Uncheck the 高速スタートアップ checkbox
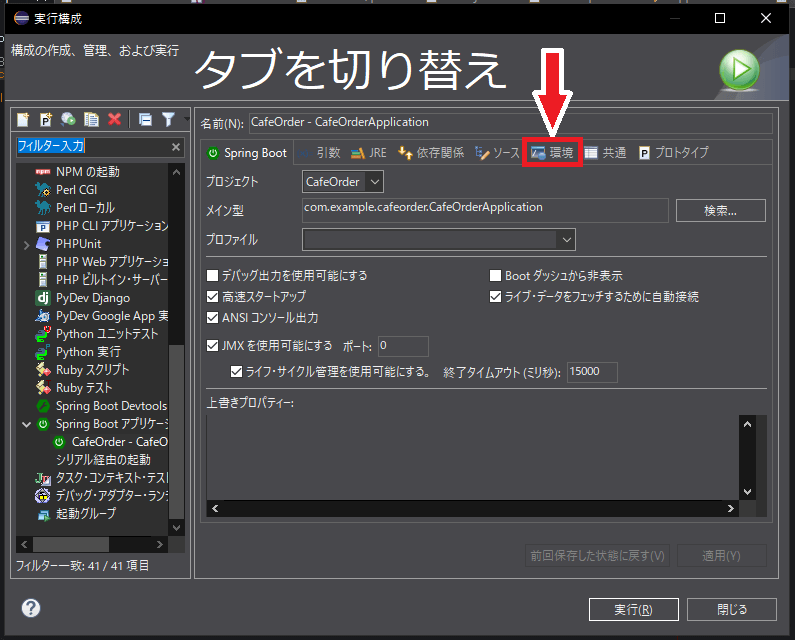 pyautogui.click(x=212, y=297)
